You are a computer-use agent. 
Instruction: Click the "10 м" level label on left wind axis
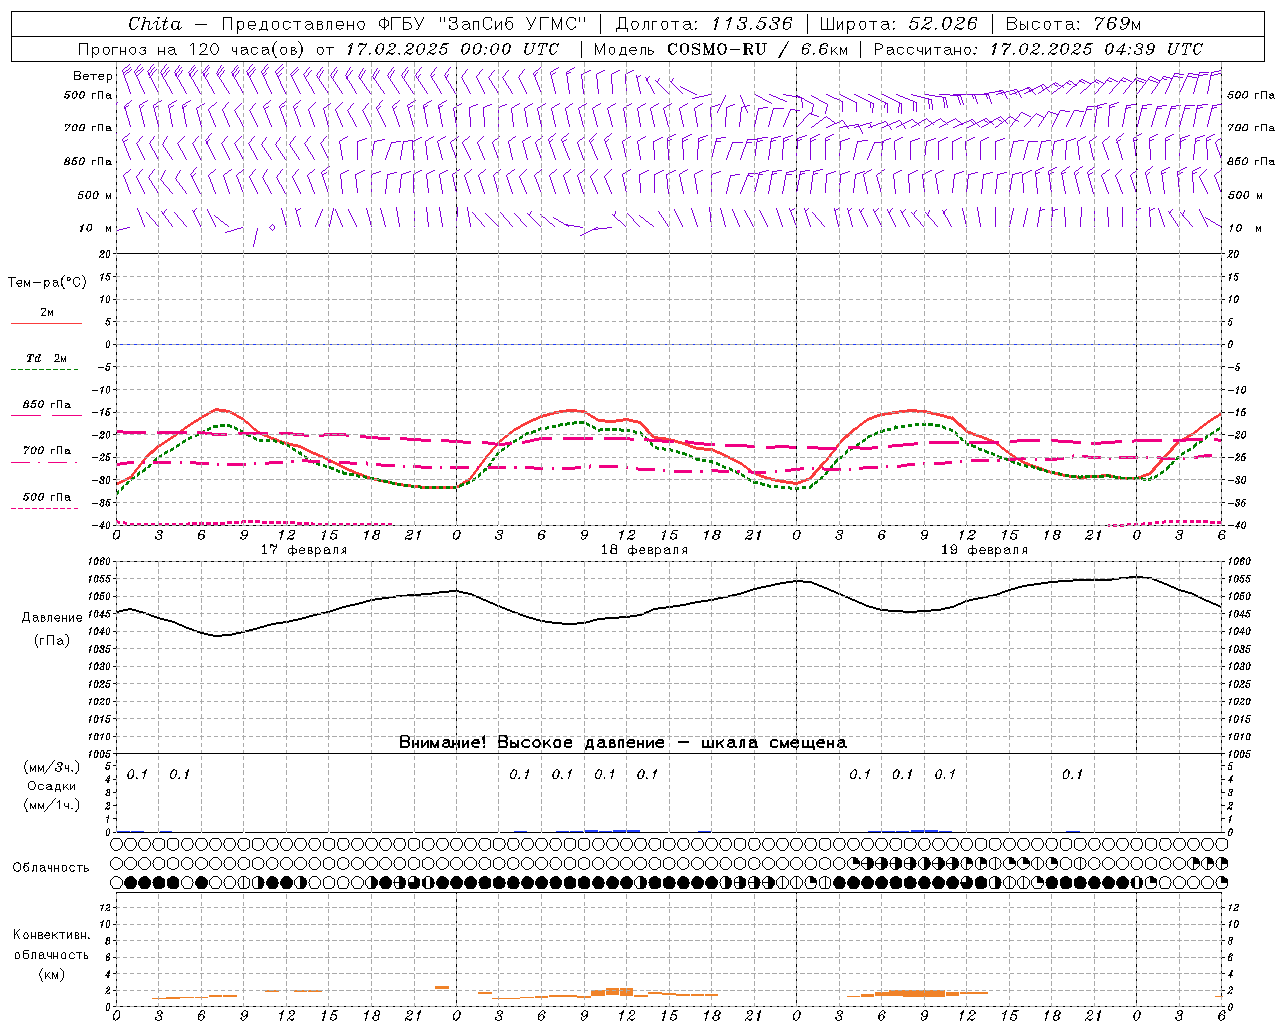tap(95, 228)
